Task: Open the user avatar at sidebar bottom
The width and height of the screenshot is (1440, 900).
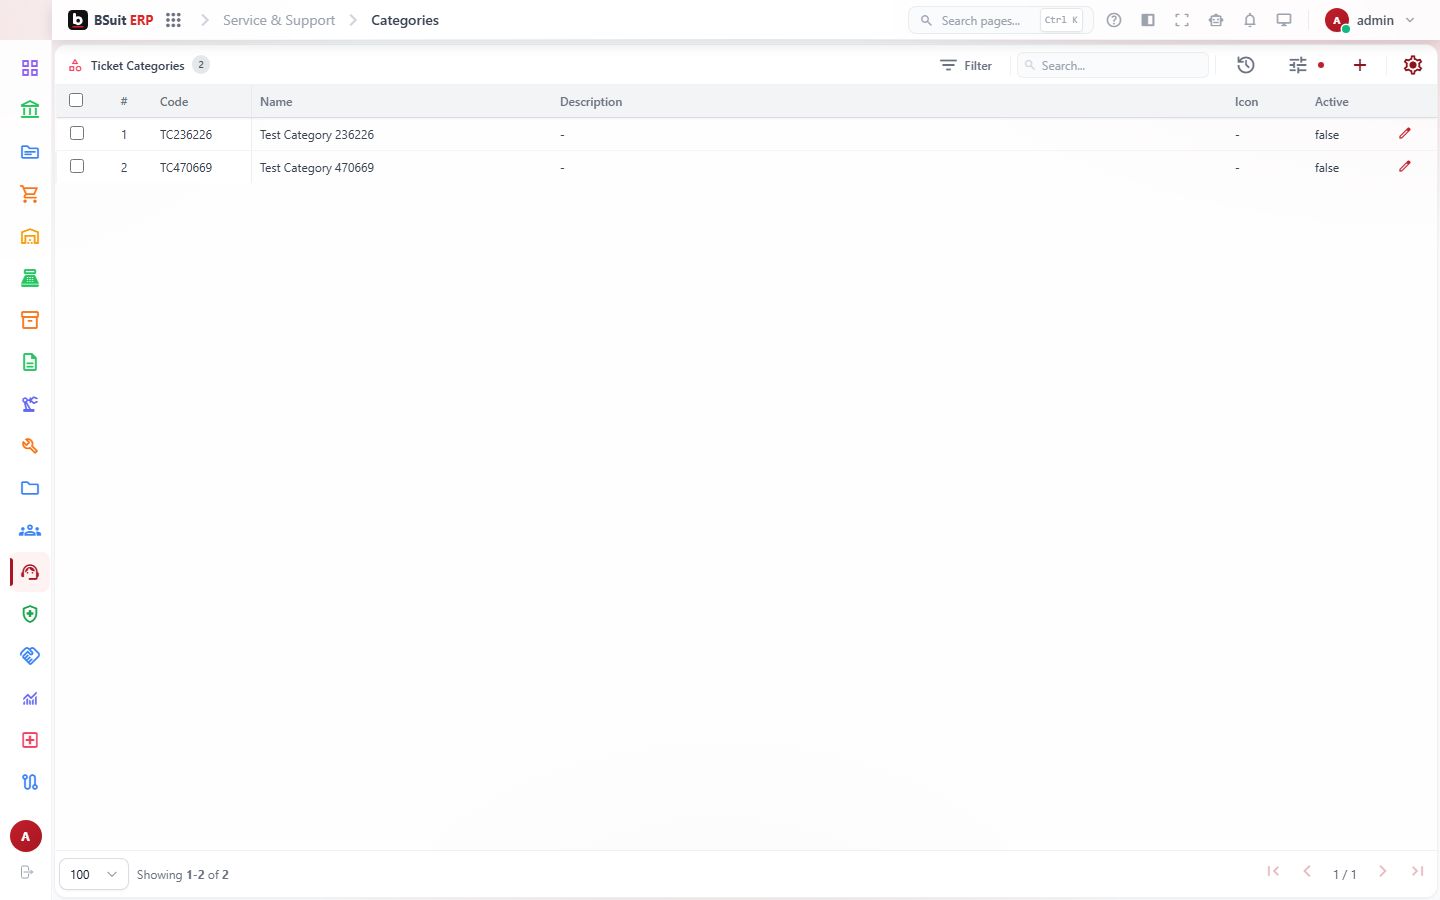Action: click(x=26, y=836)
